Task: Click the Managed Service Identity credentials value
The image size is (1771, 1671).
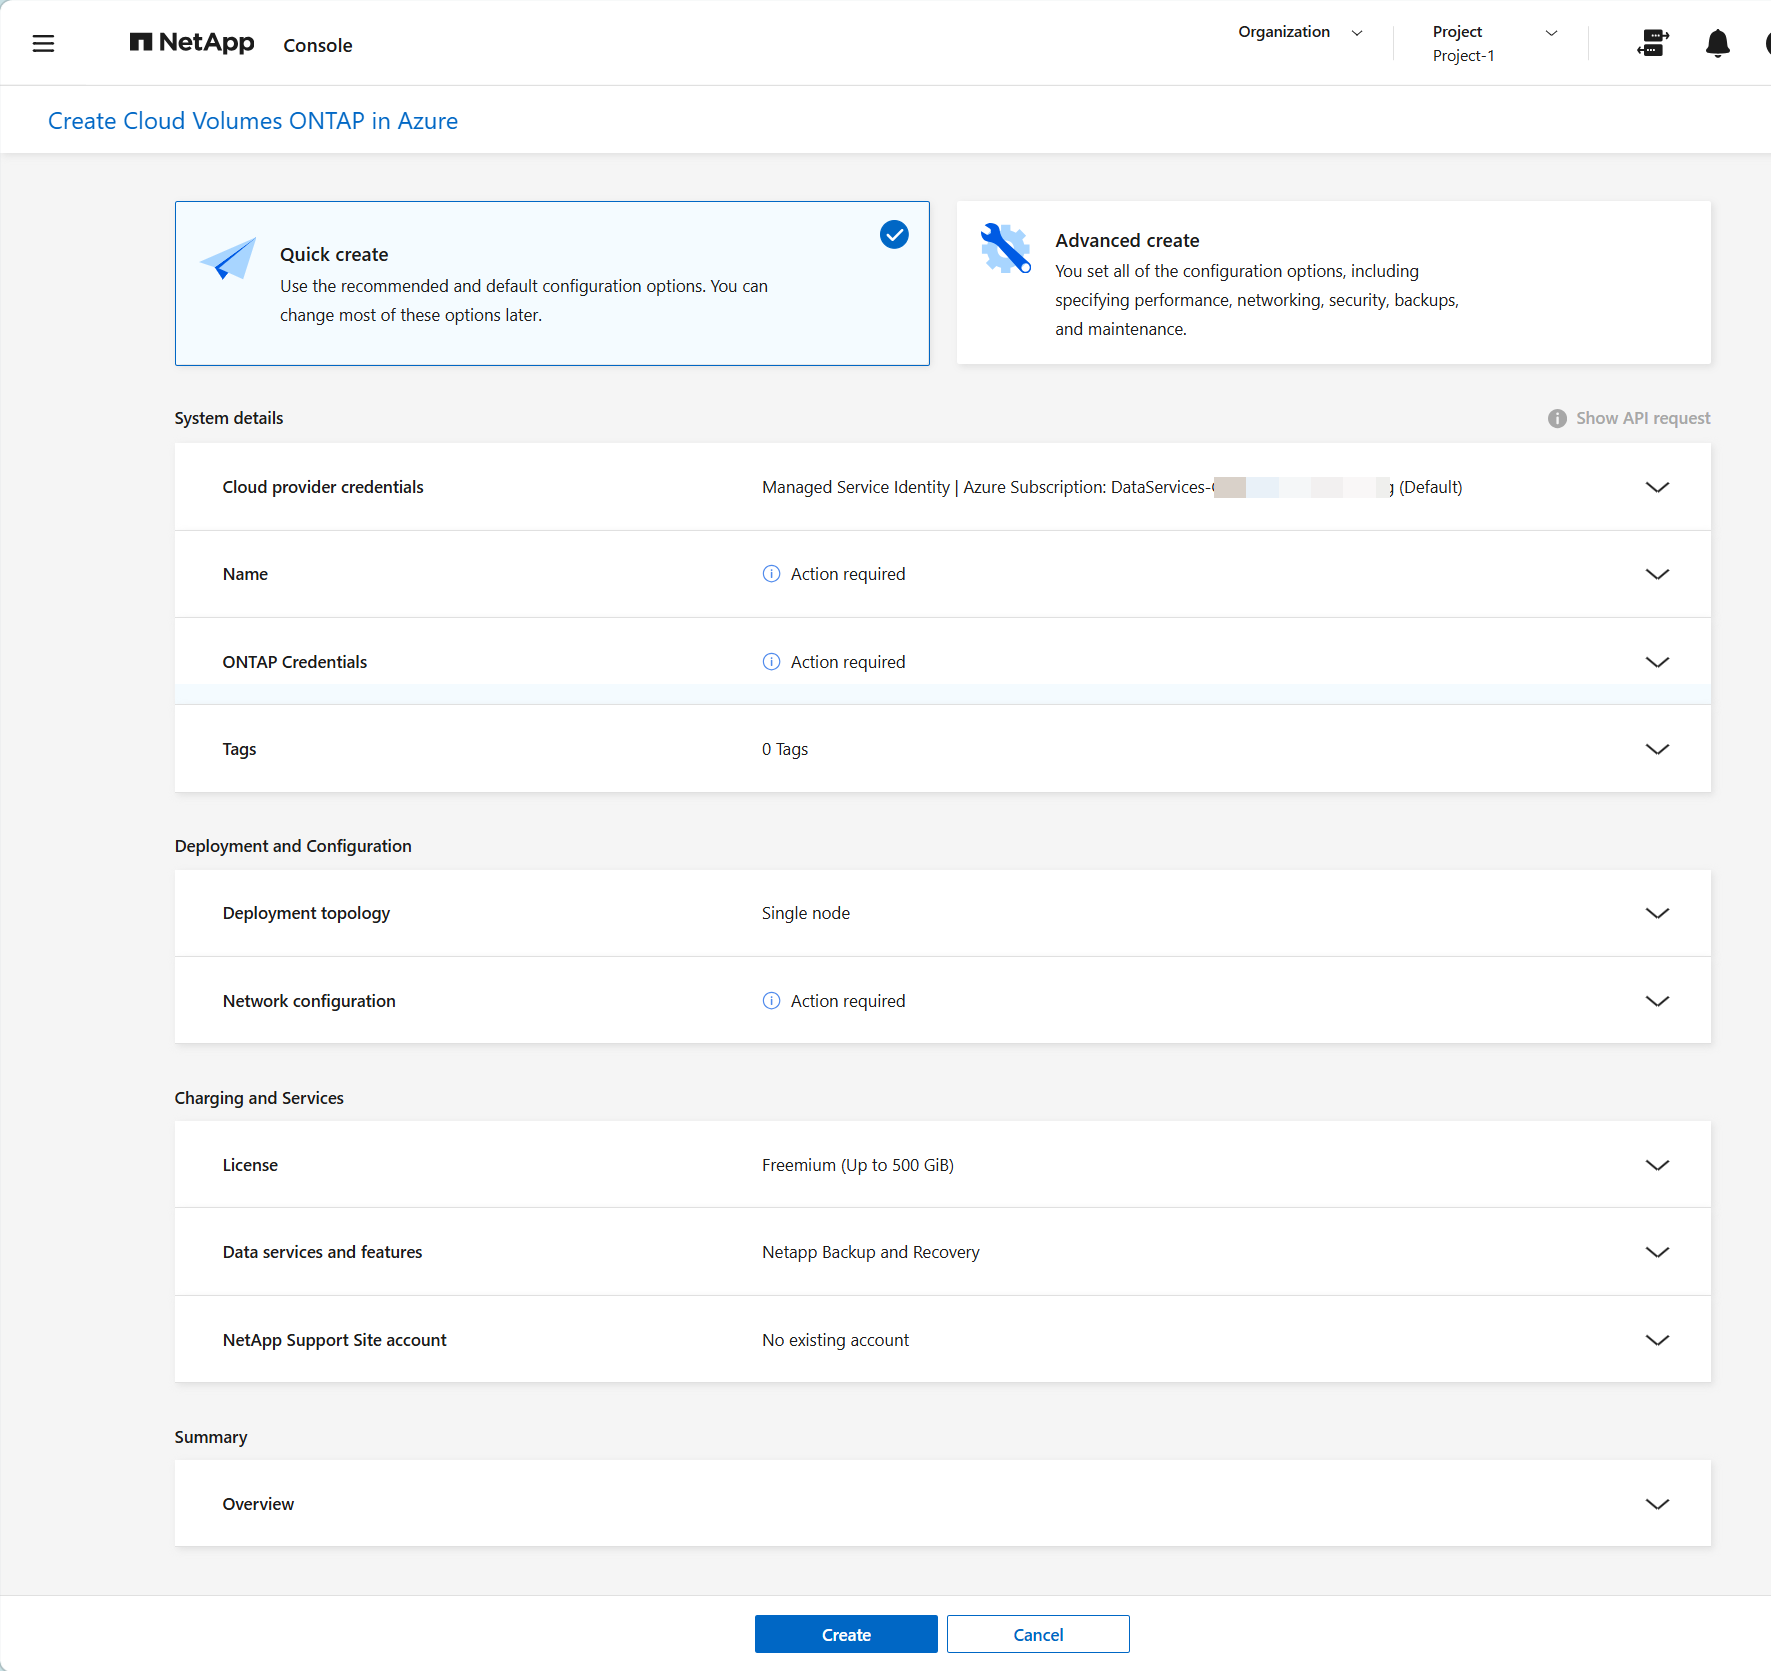Action: [1111, 487]
